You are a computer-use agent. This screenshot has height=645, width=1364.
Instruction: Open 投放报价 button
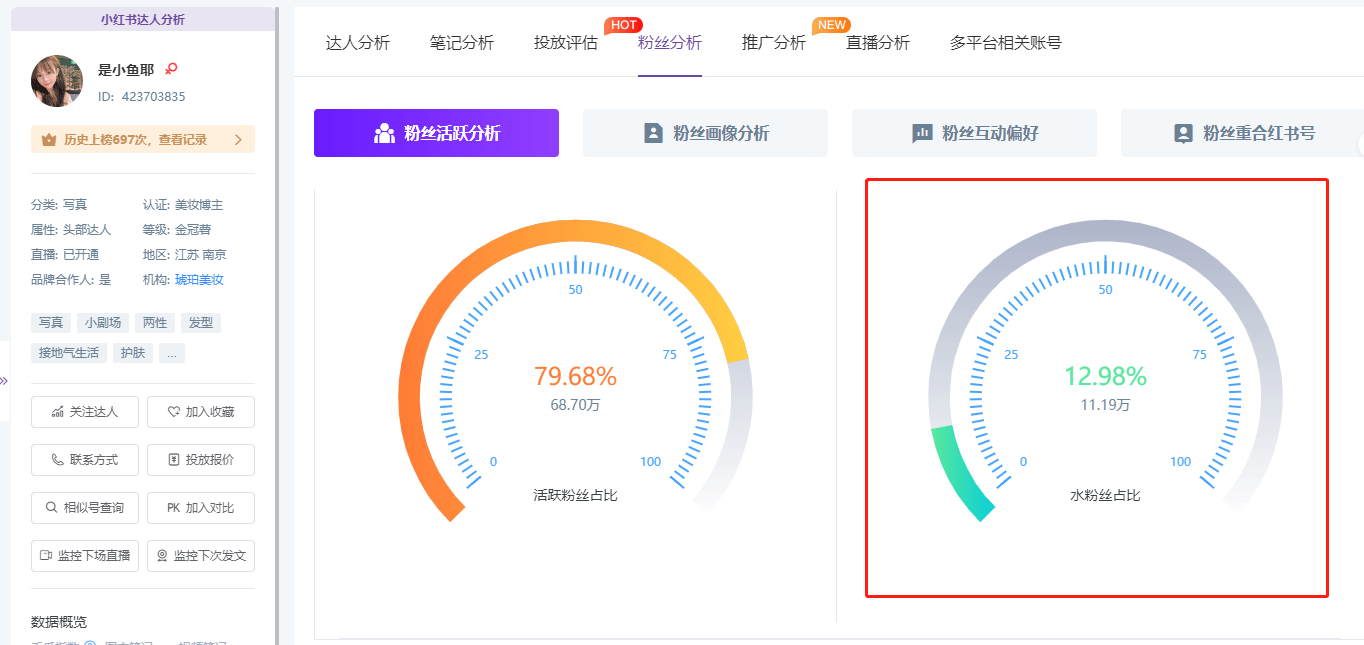click(201, 460)
